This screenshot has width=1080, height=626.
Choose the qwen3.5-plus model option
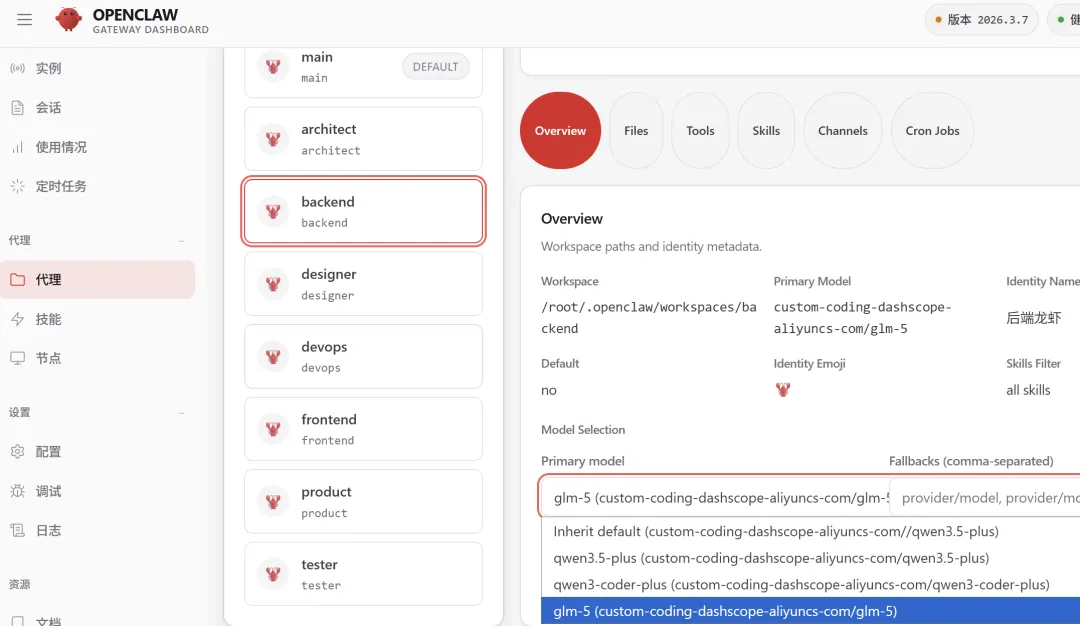pyautogui.click(x=810, y=558)
